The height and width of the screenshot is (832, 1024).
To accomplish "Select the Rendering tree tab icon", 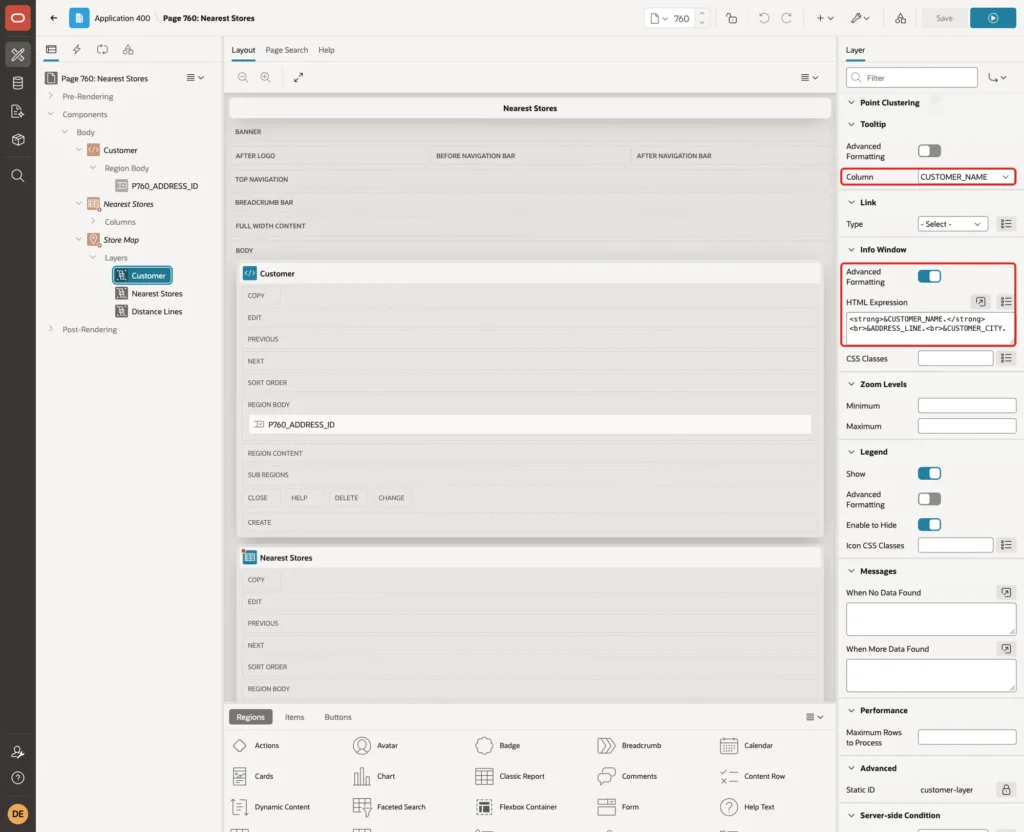I will pyautogui.click(x=51, y=50).
